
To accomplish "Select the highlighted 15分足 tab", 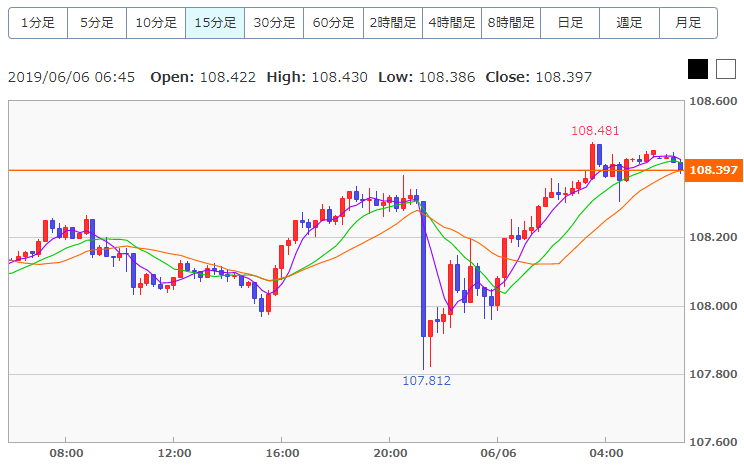I will click(215, 23).
